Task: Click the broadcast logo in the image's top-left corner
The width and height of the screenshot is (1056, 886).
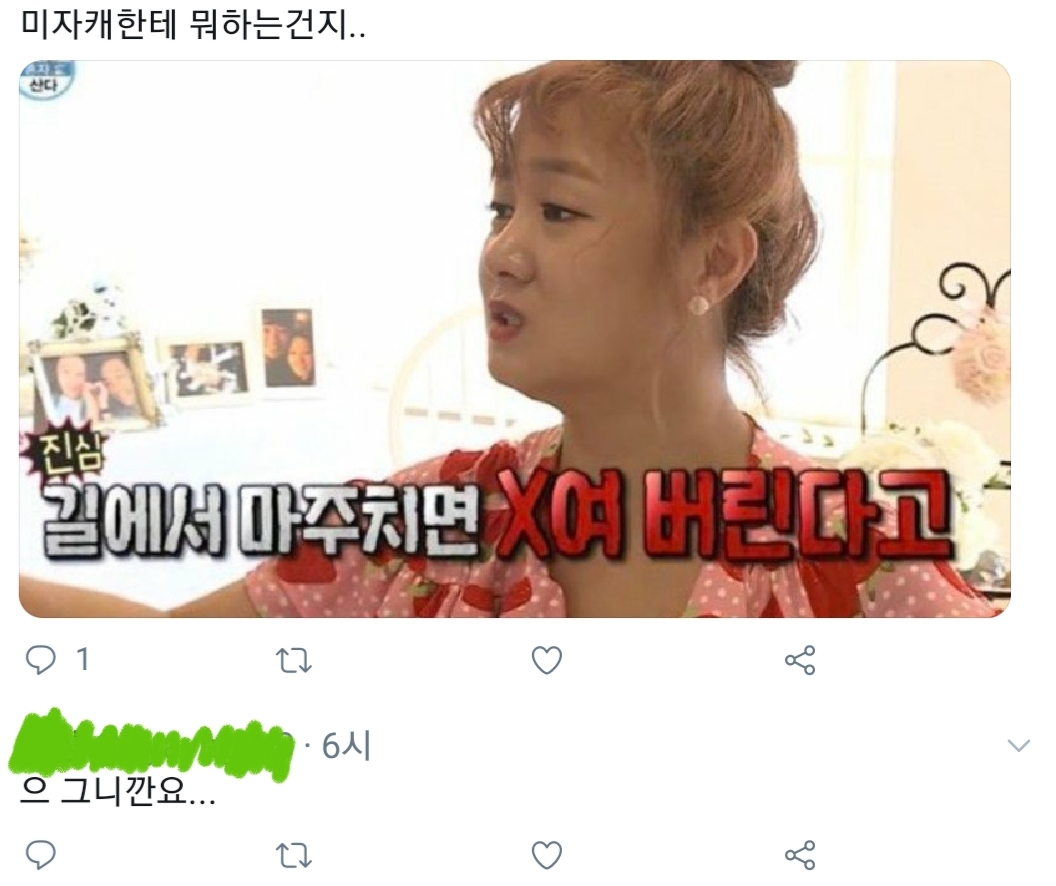Action: coord(44,81)
